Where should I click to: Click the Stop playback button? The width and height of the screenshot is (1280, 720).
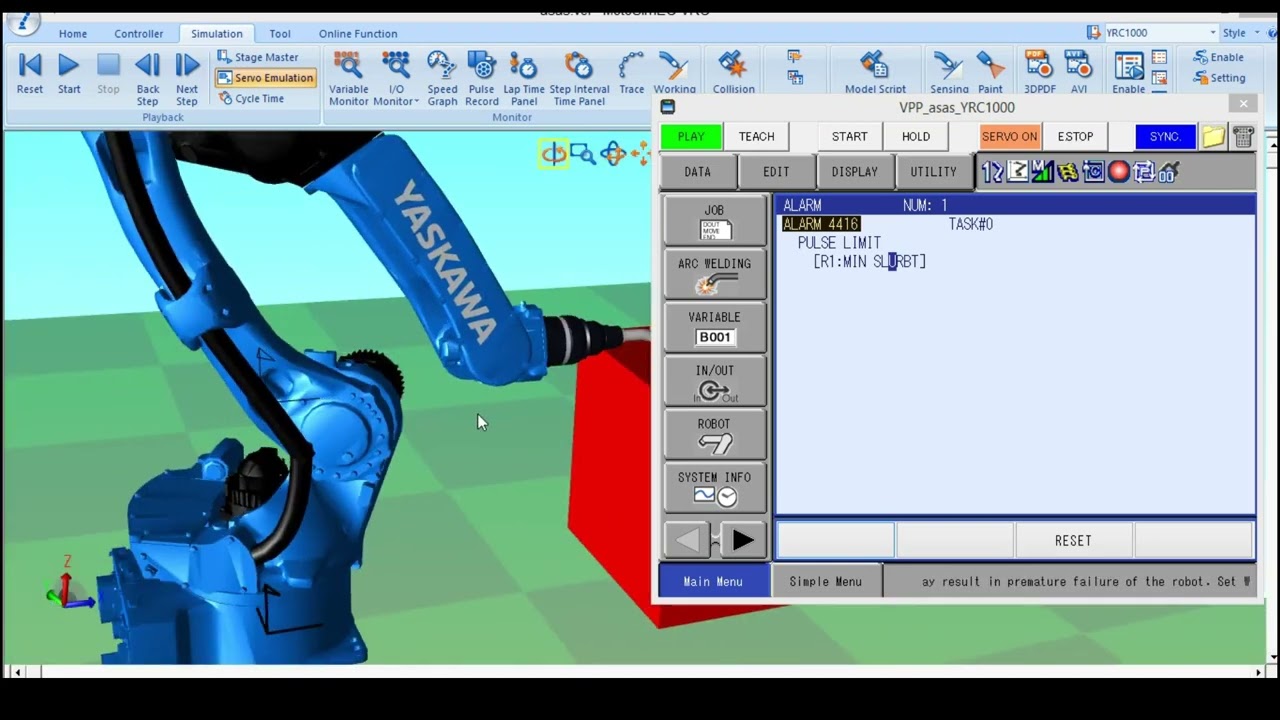pyautogui.click(x=108, y=75)
